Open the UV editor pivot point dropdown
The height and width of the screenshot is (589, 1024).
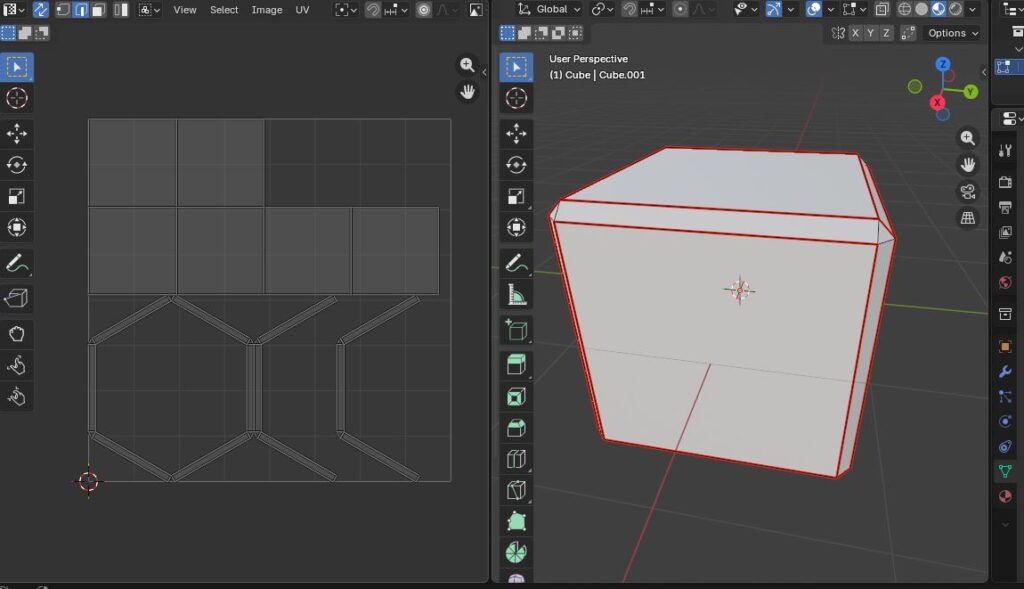click(x=345, y=10)
